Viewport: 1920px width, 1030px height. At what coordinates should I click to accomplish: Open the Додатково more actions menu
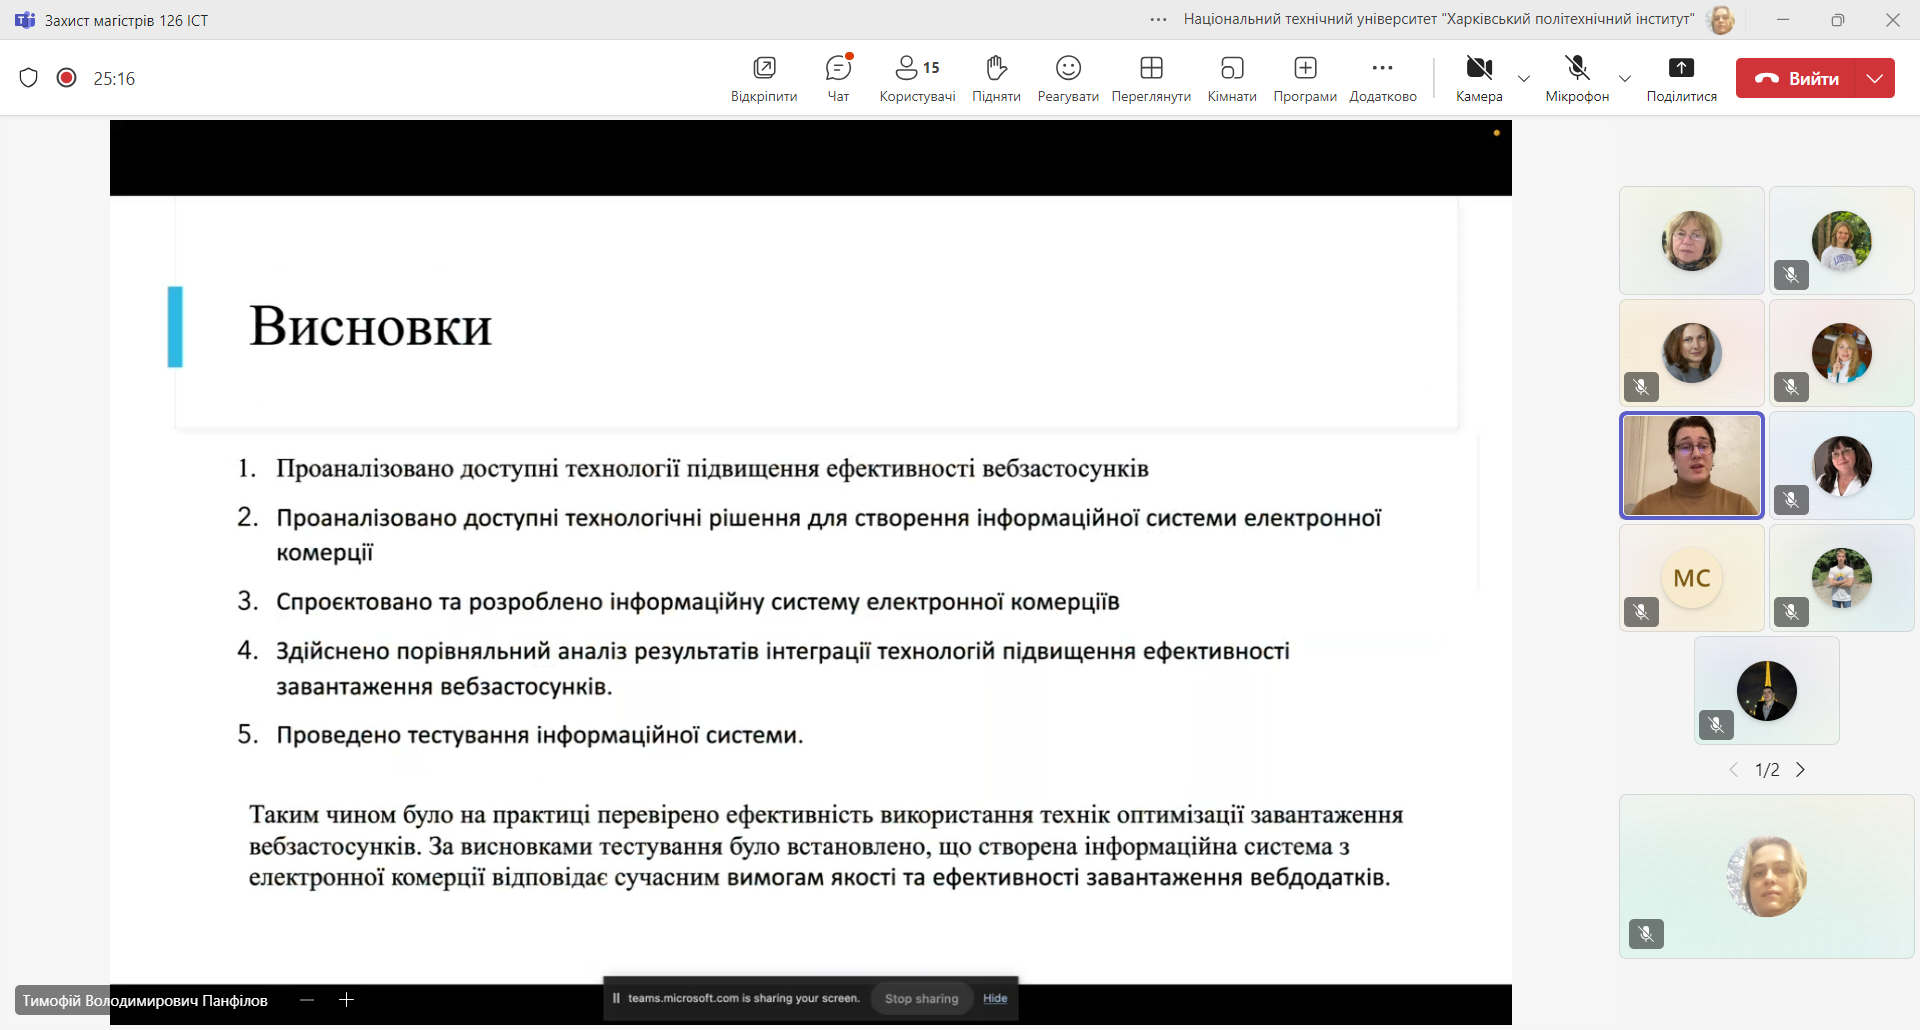(1383, 78)
